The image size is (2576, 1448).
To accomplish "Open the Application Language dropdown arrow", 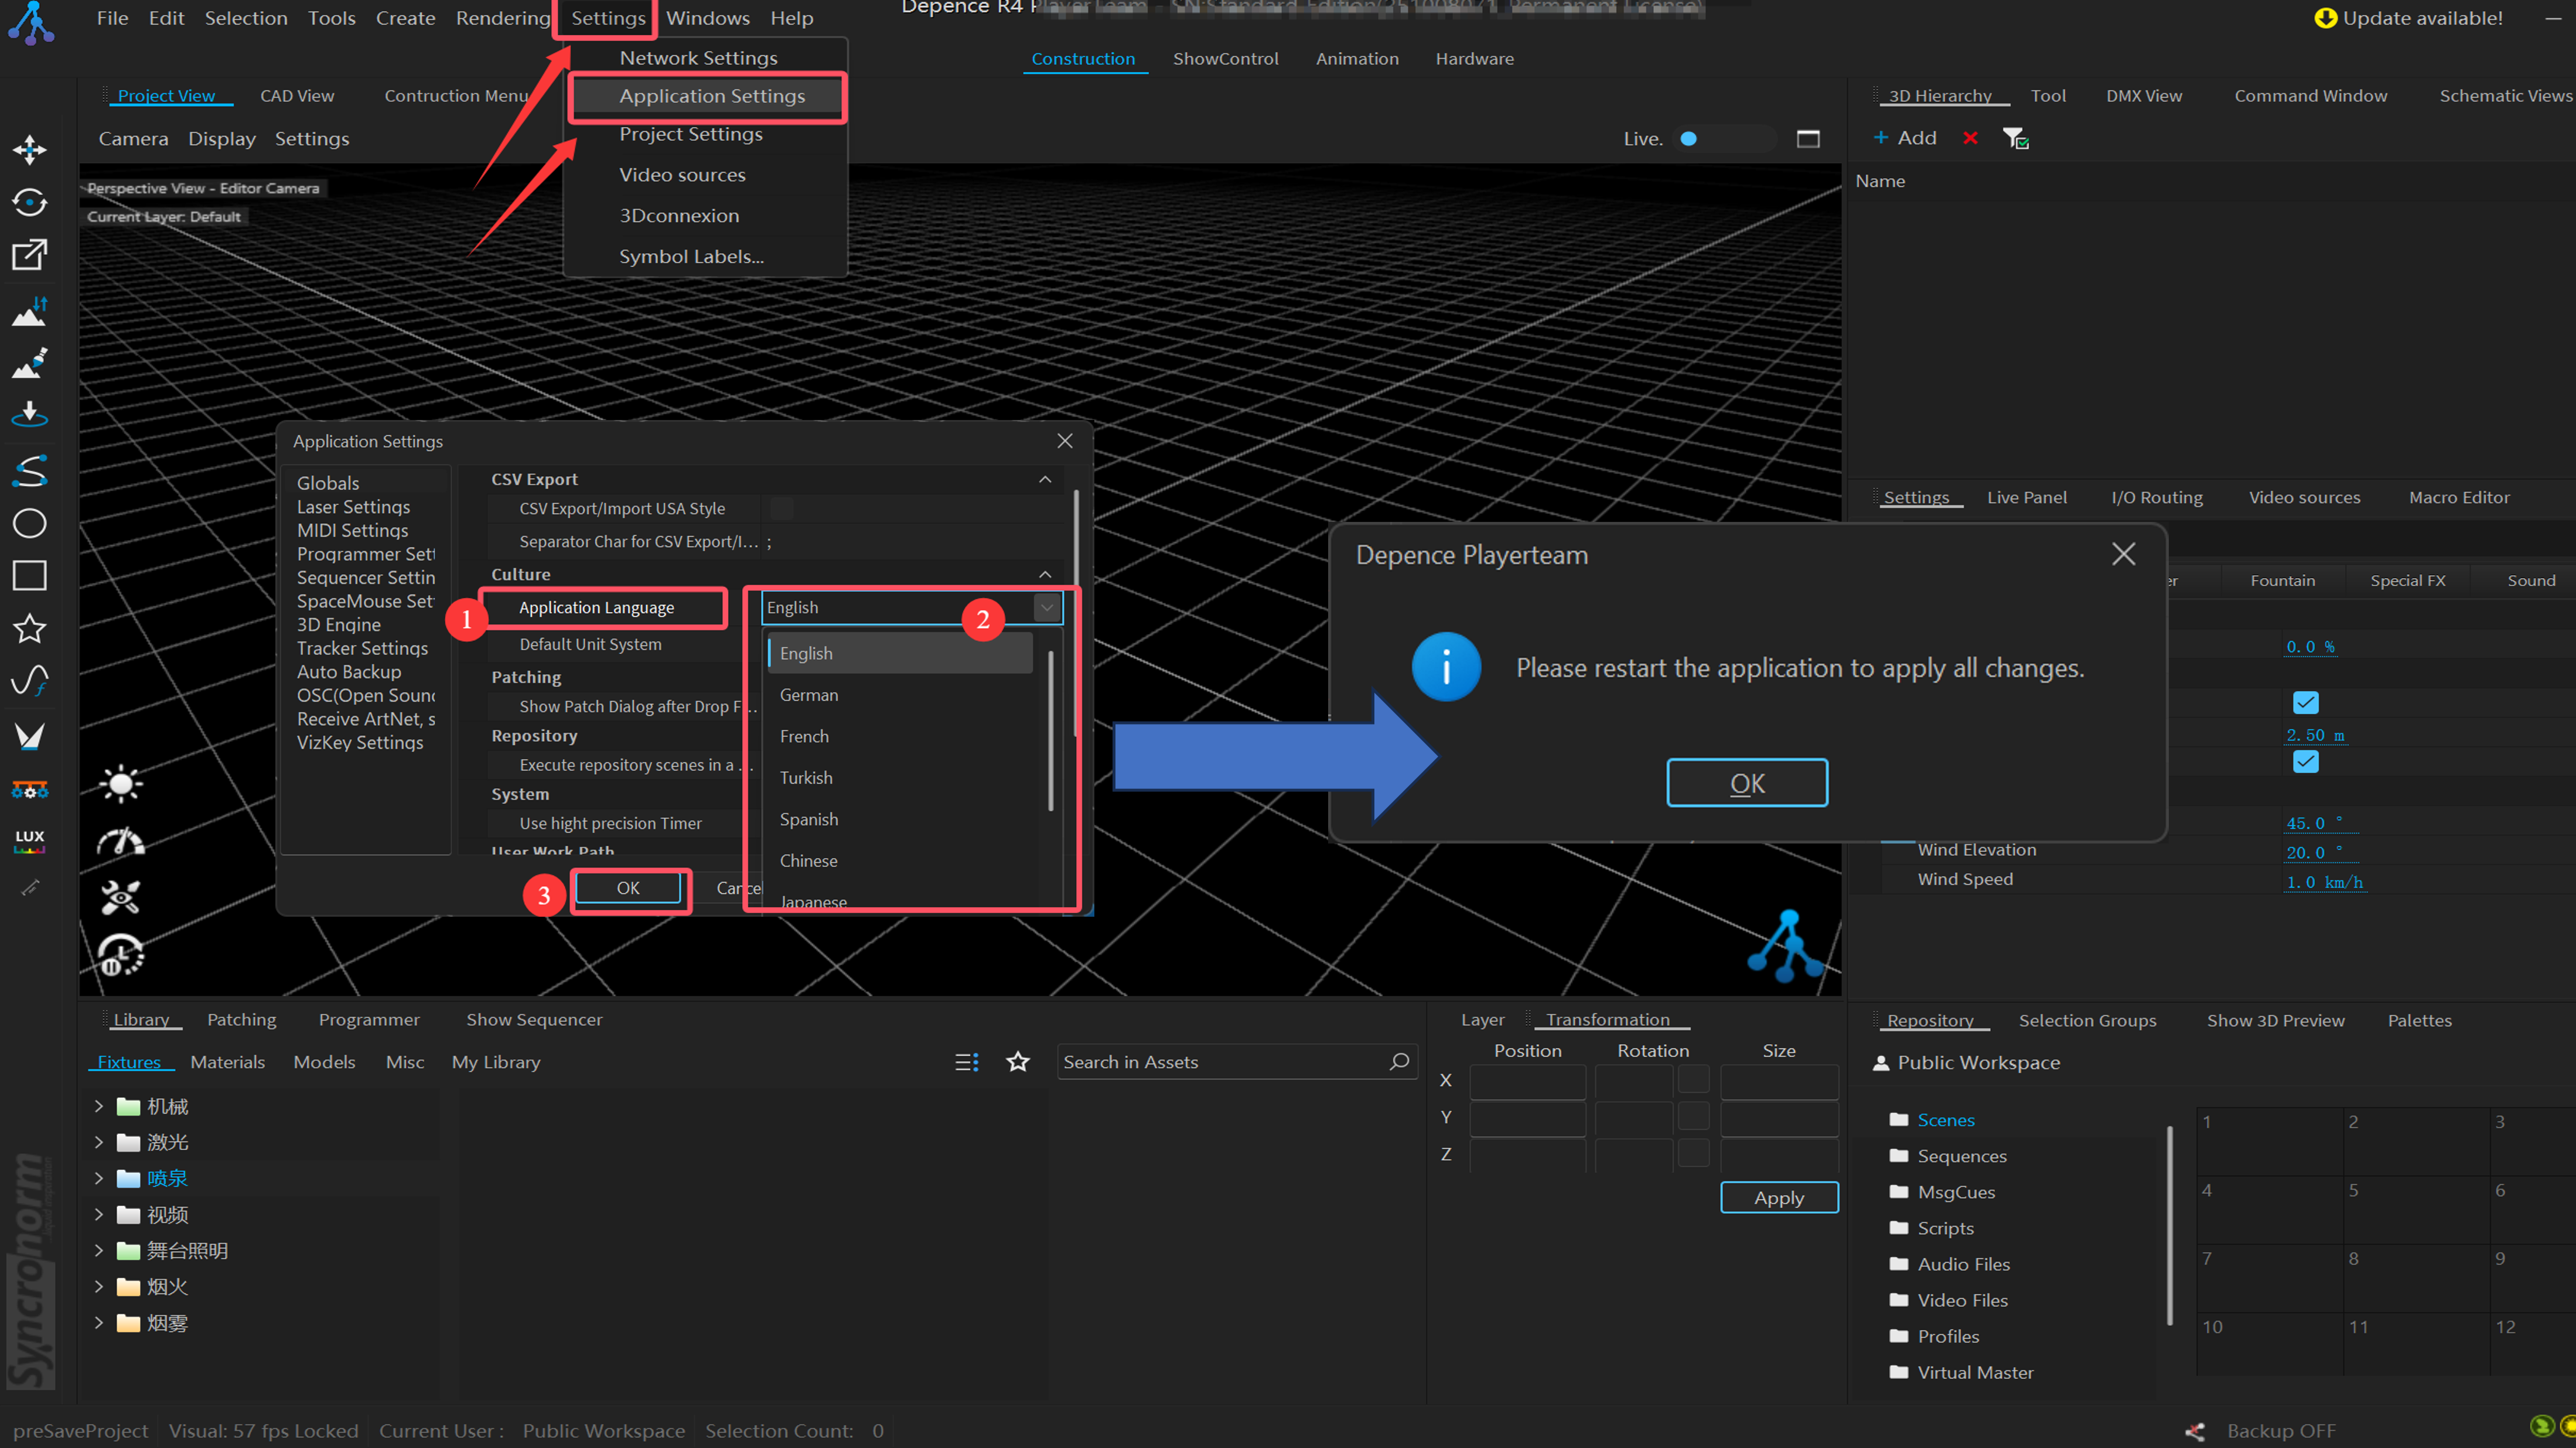I will (x=1046, y=607).
